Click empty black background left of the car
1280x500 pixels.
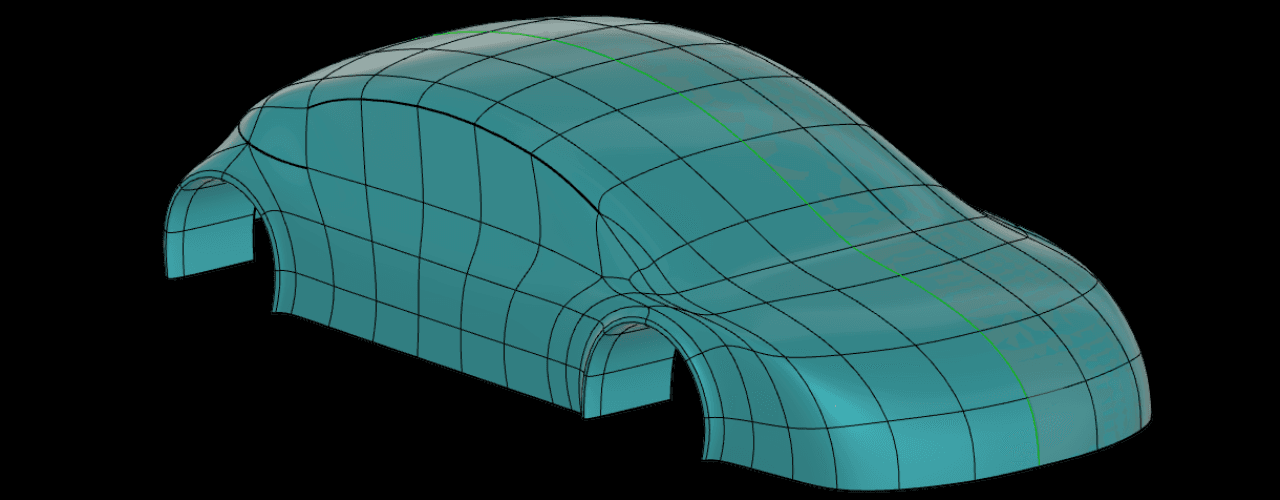point(70,250)
